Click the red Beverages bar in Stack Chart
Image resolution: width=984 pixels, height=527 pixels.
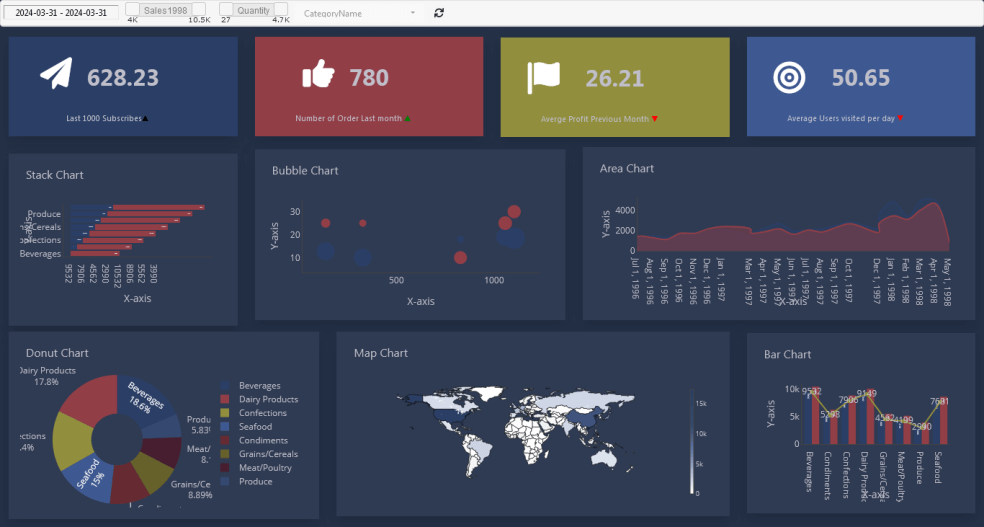click(x=95, y=253)
